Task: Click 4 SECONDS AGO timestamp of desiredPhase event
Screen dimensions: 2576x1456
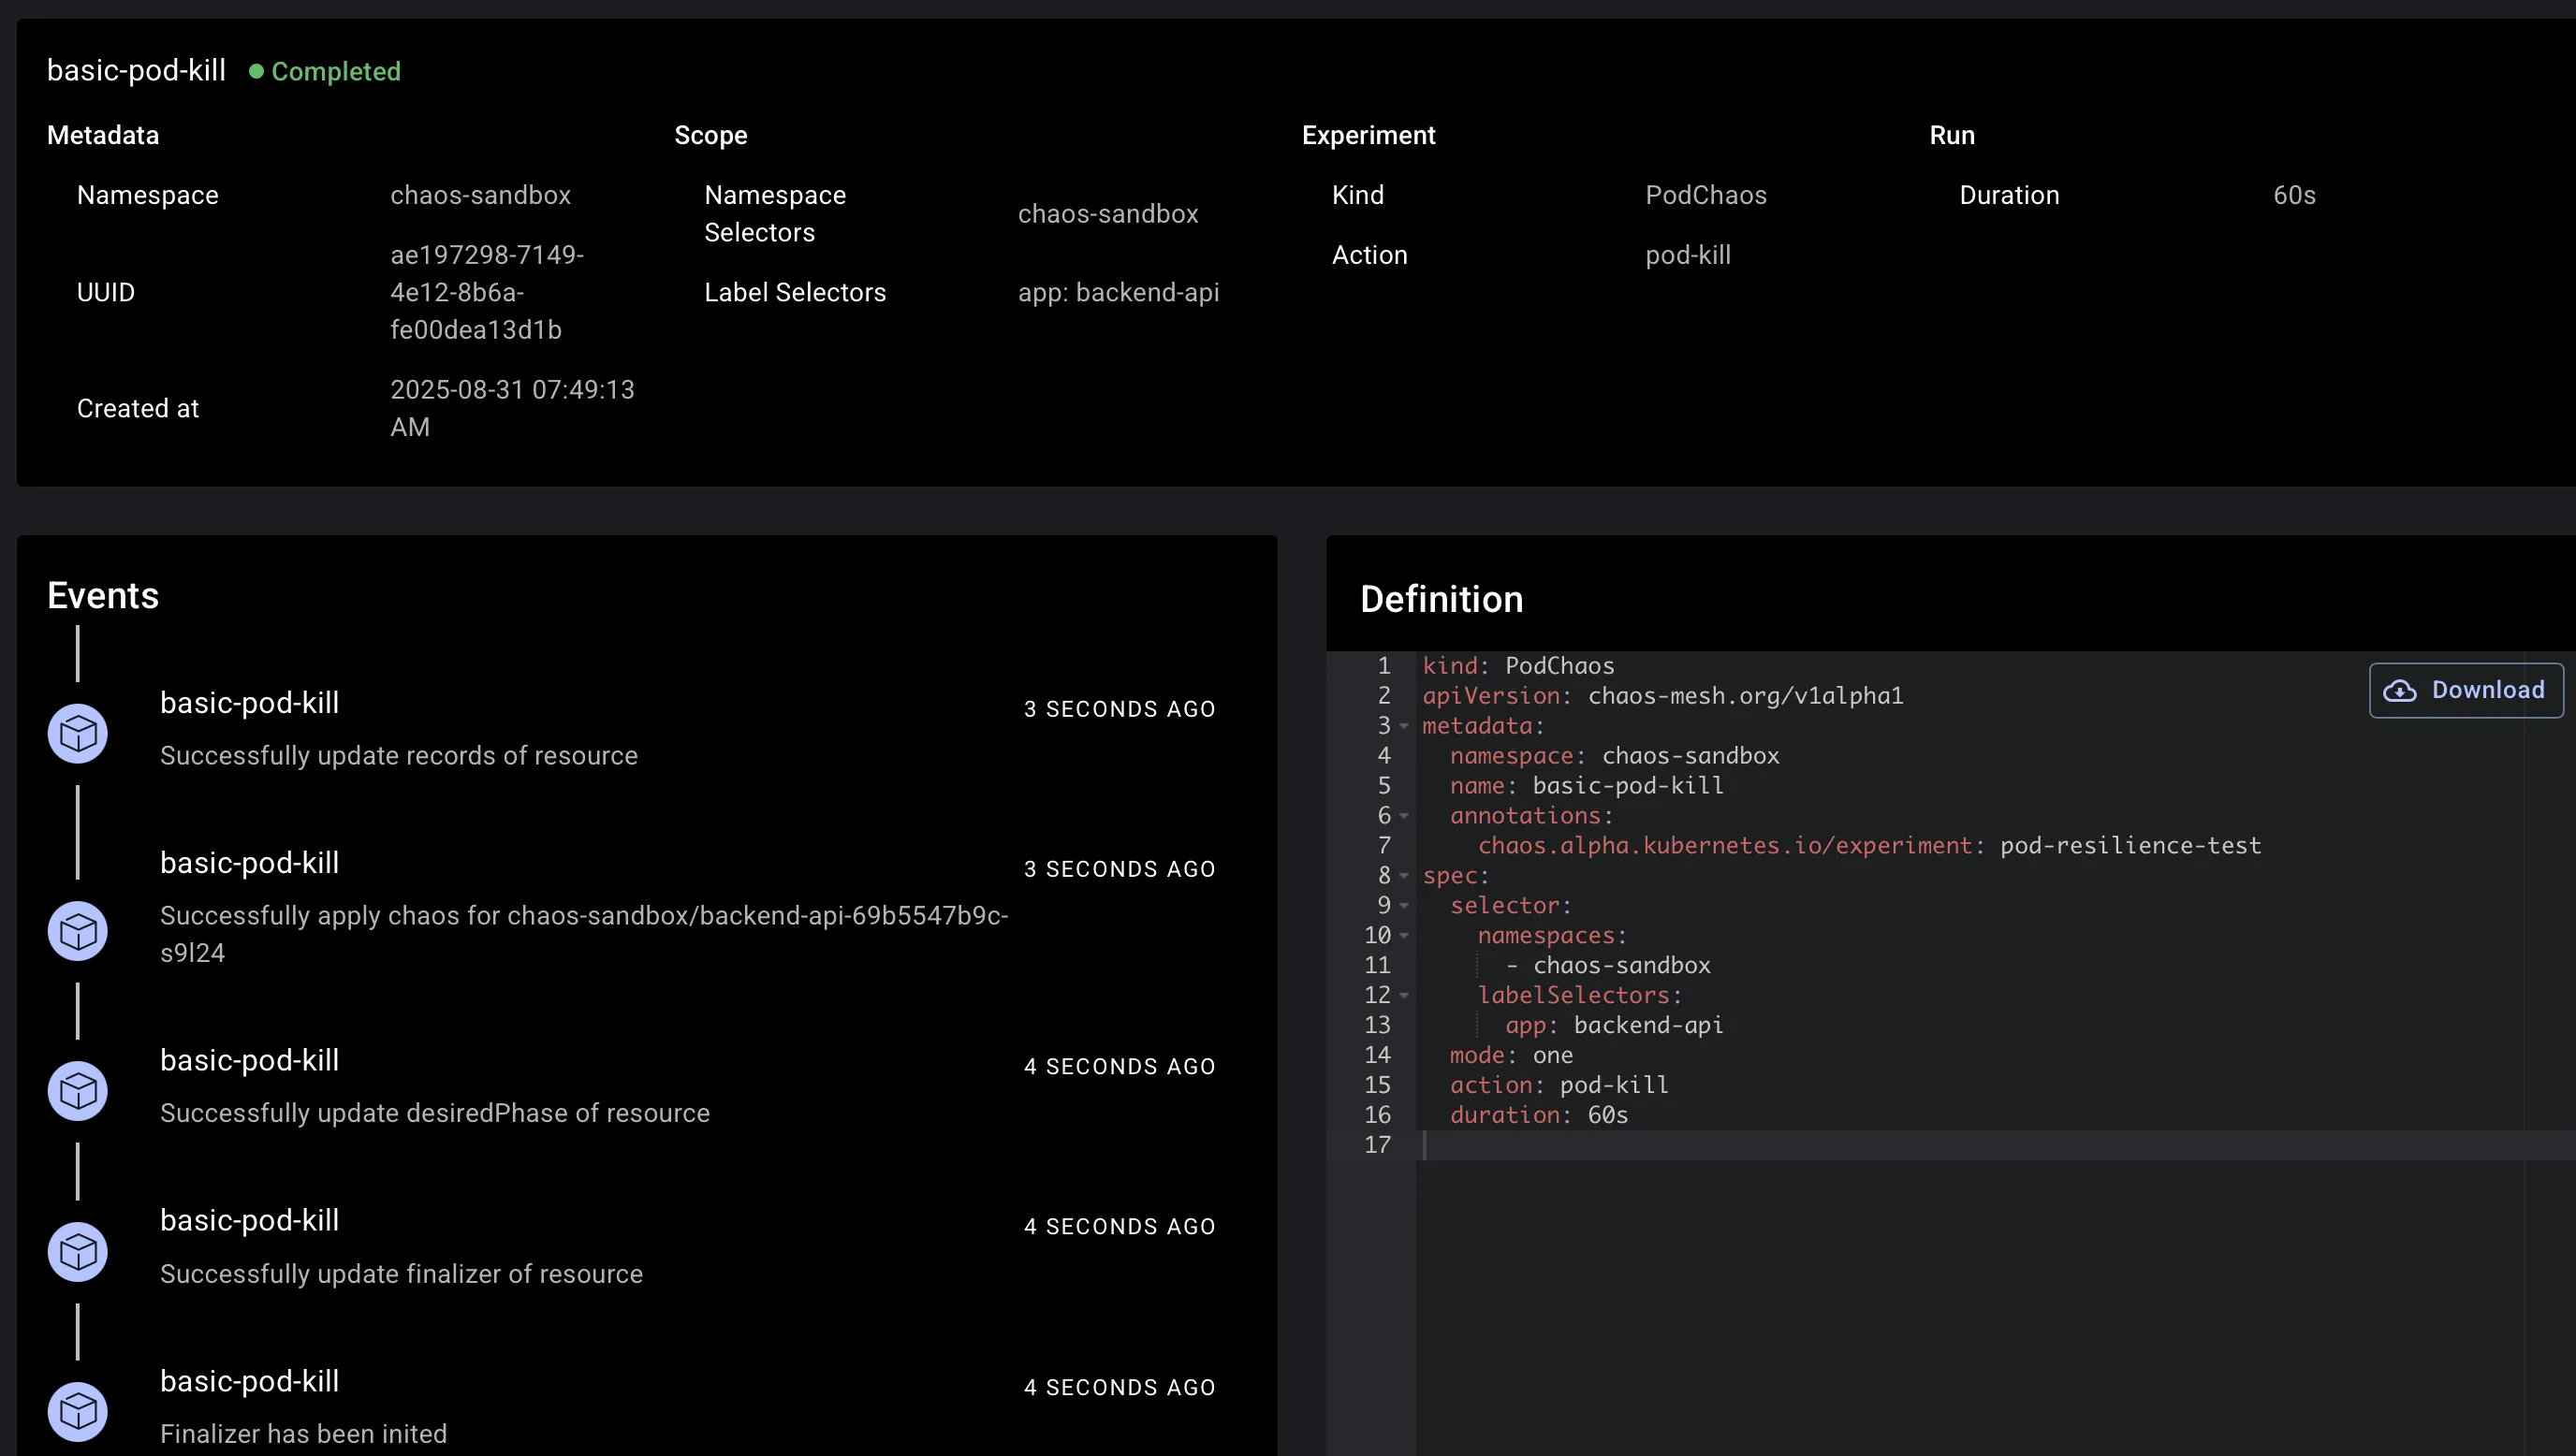Action: click(1119, 1067)
